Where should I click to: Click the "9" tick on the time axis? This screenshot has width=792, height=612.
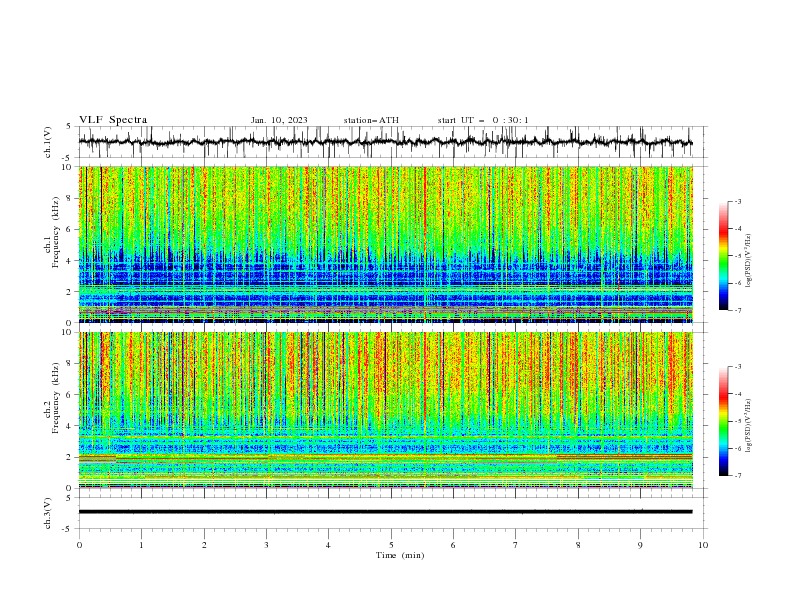[x=640, y=545]
